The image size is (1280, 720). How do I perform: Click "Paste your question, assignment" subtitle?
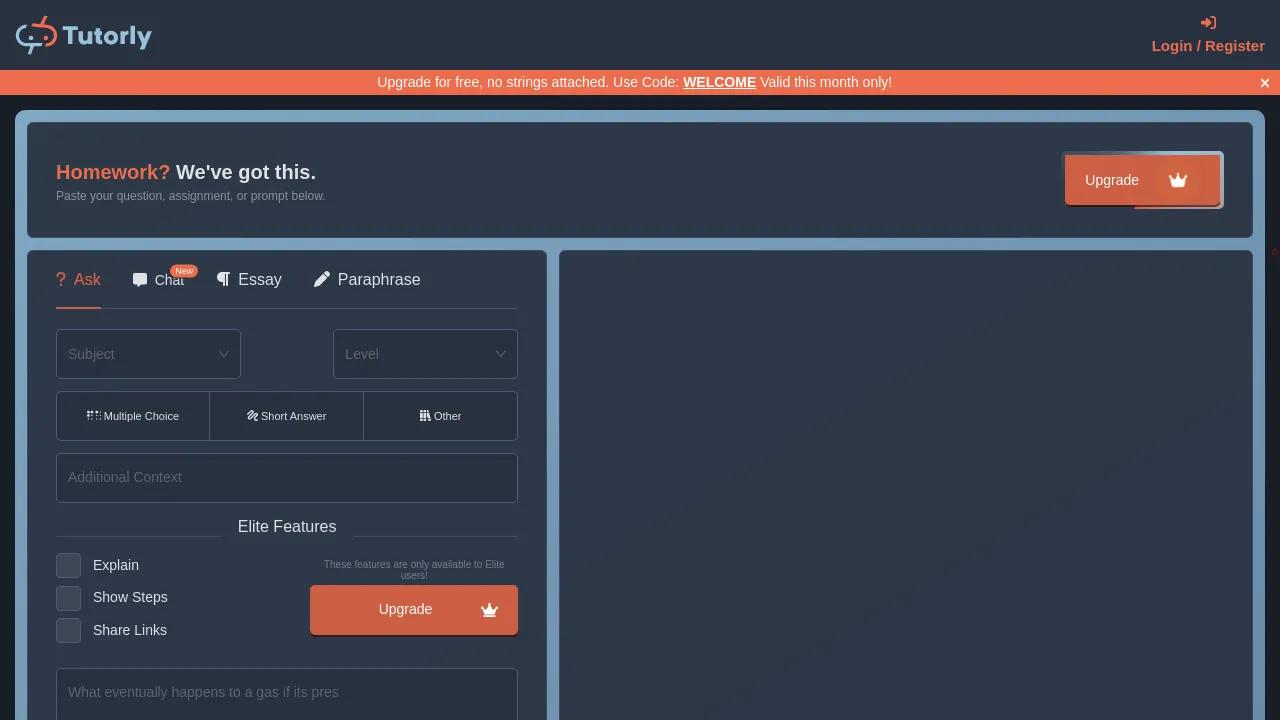pyautogui.click(x=191, y=196)
